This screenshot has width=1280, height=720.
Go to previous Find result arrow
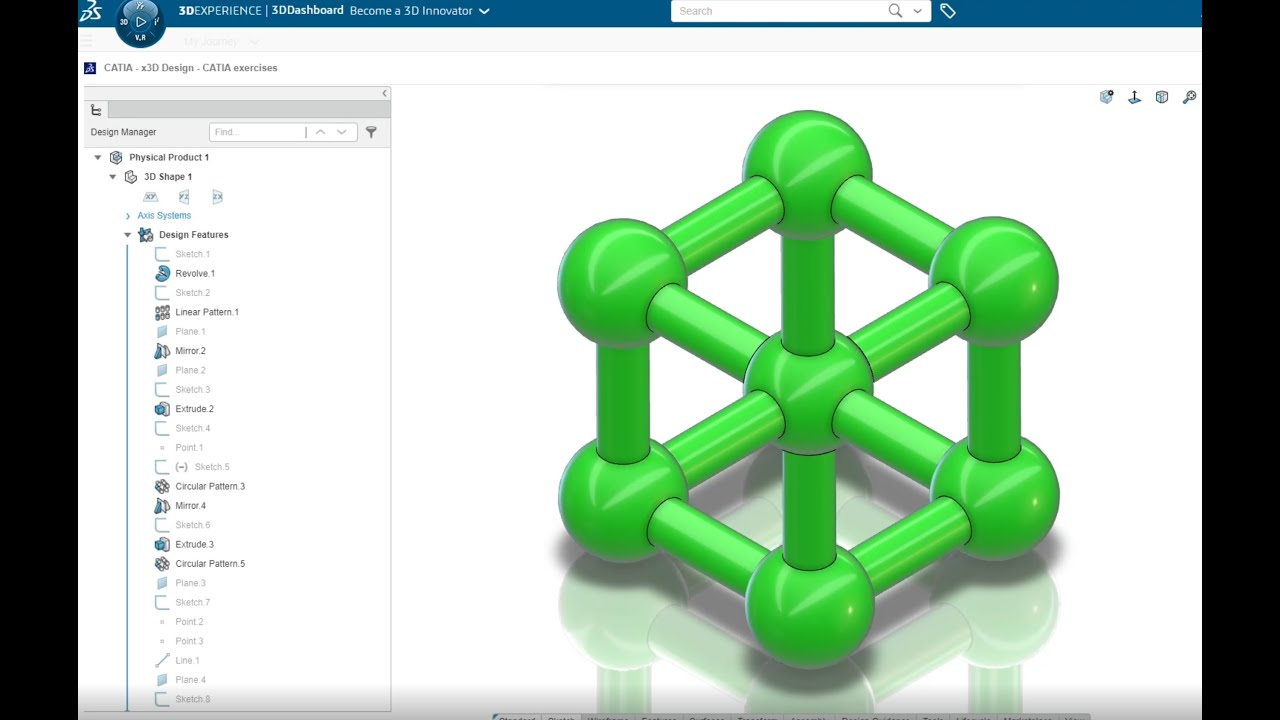coord(320,132)
